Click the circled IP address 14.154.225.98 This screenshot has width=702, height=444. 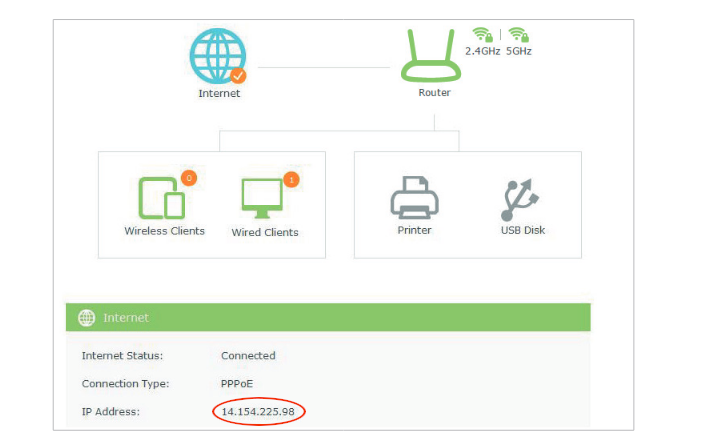259,411
